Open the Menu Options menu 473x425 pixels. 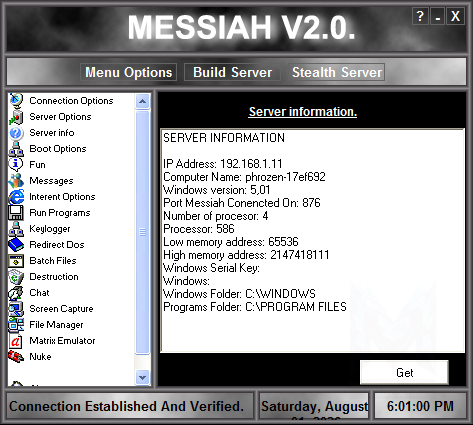(128, 72)
